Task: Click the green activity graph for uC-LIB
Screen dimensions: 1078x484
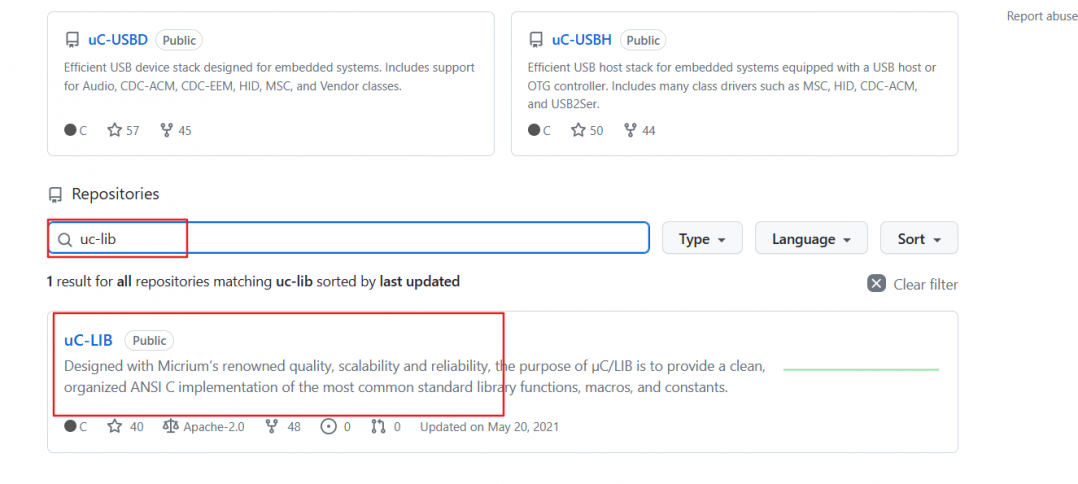Action: click(x=860, y=370)
